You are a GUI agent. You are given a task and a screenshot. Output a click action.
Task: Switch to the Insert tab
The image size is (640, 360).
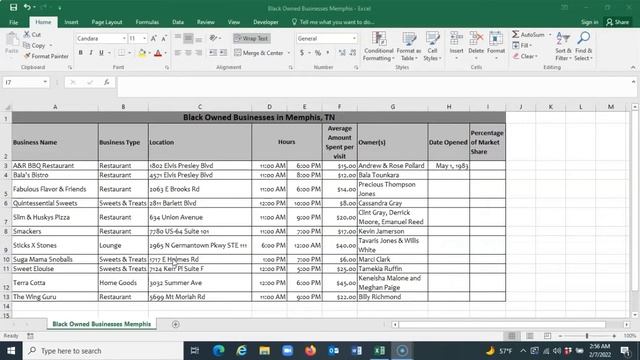(x=71, y=22)
